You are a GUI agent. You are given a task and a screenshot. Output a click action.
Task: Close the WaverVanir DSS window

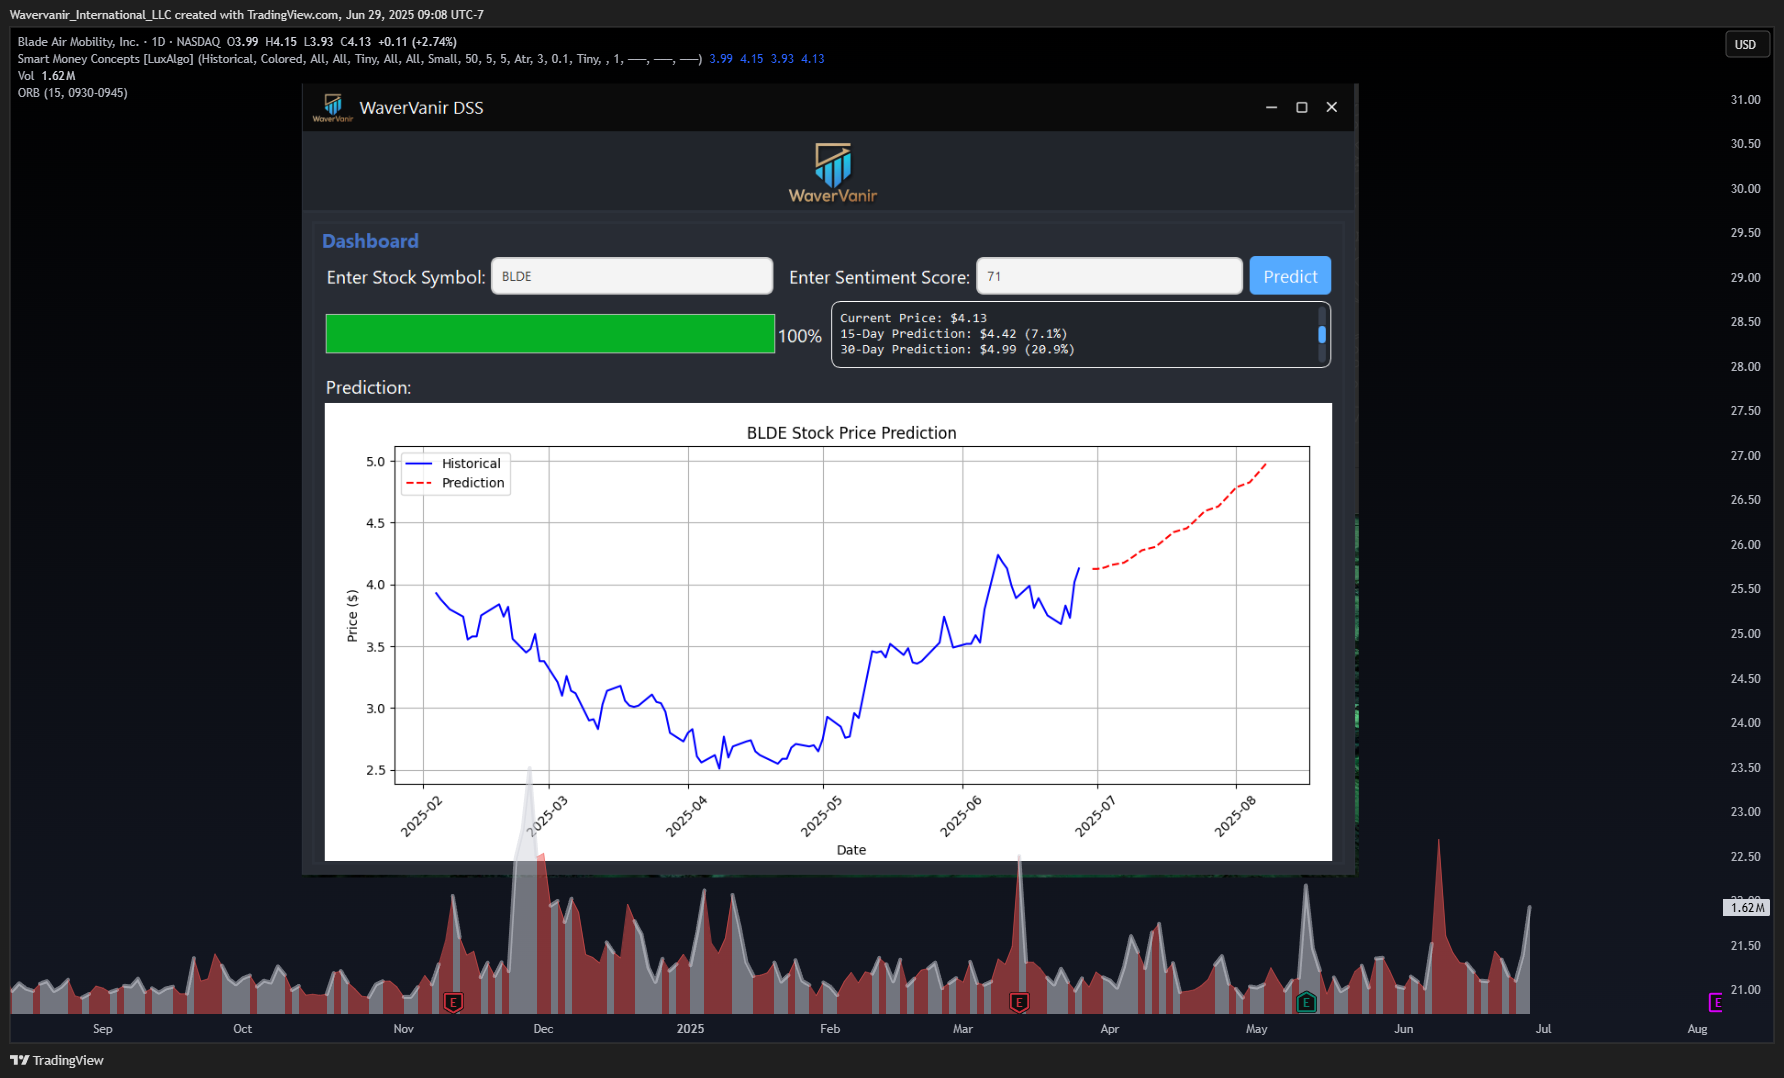pos(1331,107)
